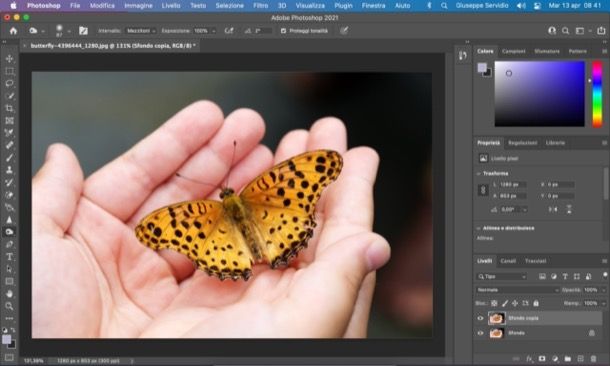Image resolution: width=610 pixels, height=366 pixels.
Task: Open the Livello menu
Action: (171, 5)
